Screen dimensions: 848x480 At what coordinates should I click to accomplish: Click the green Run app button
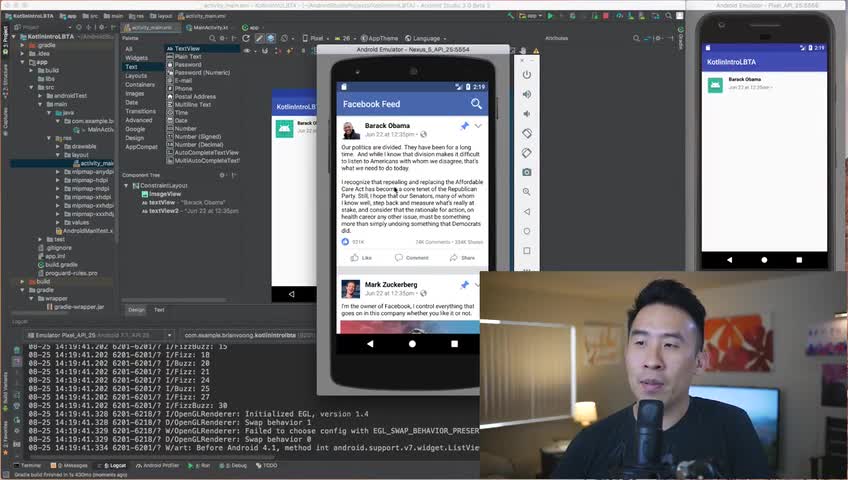point(550,16)
